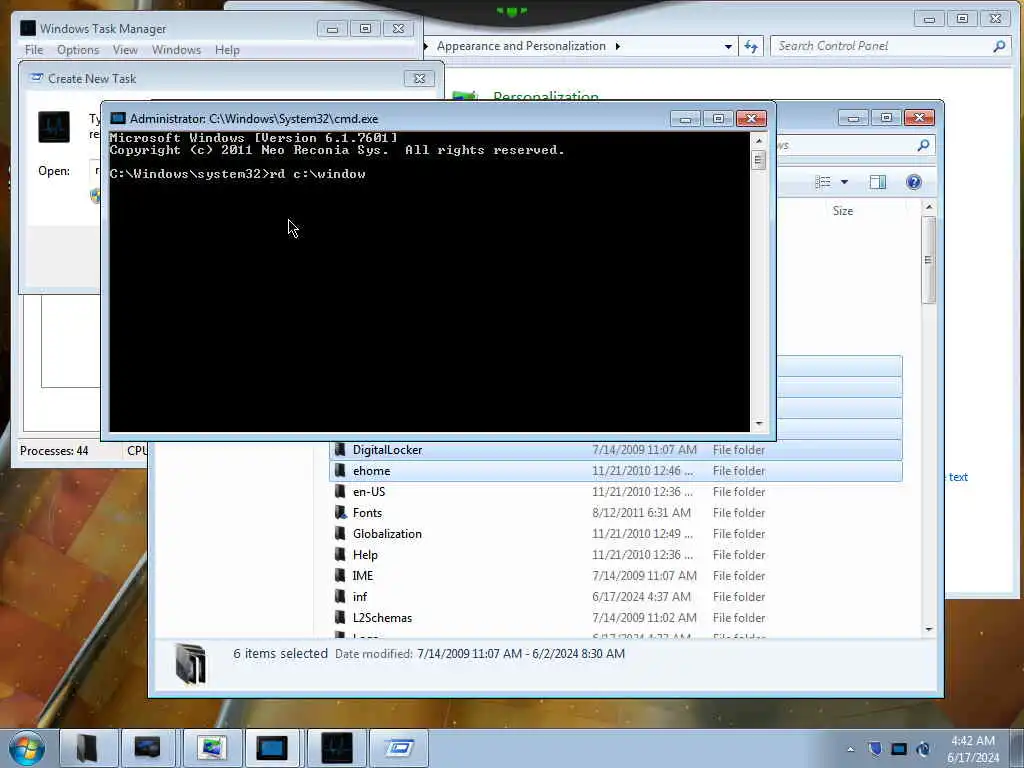Change view icon in Explorer toolbar
The height and width of the screenshot is (768, 1024).
823,182
